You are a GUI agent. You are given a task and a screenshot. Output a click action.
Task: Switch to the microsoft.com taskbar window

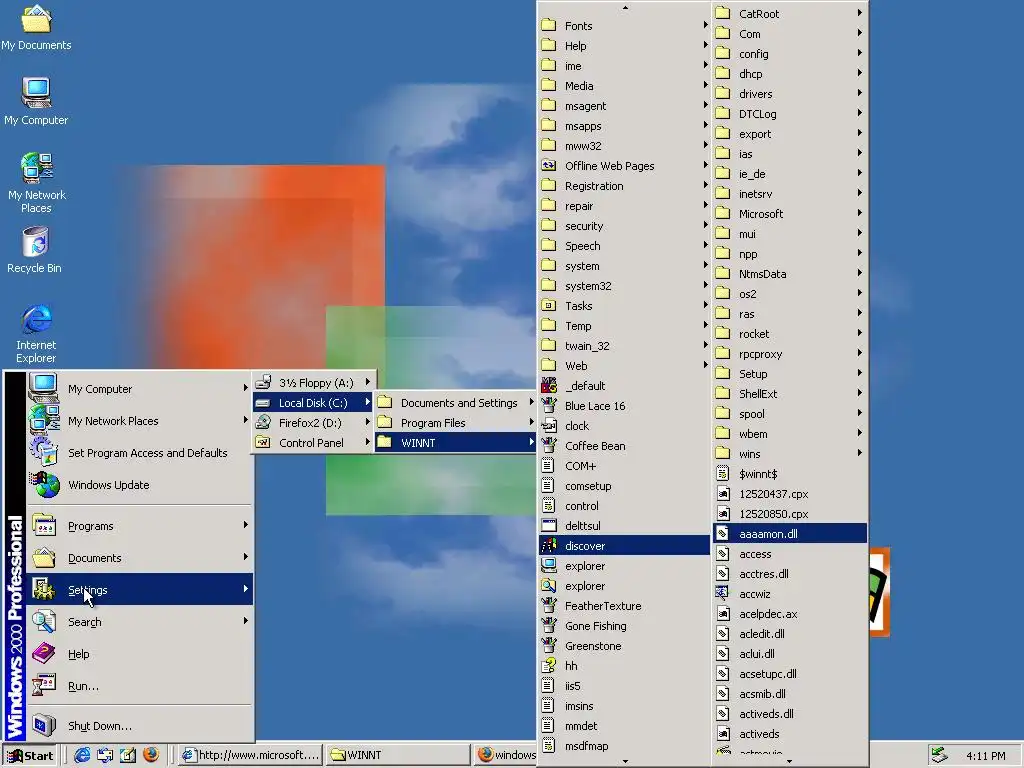251,756
